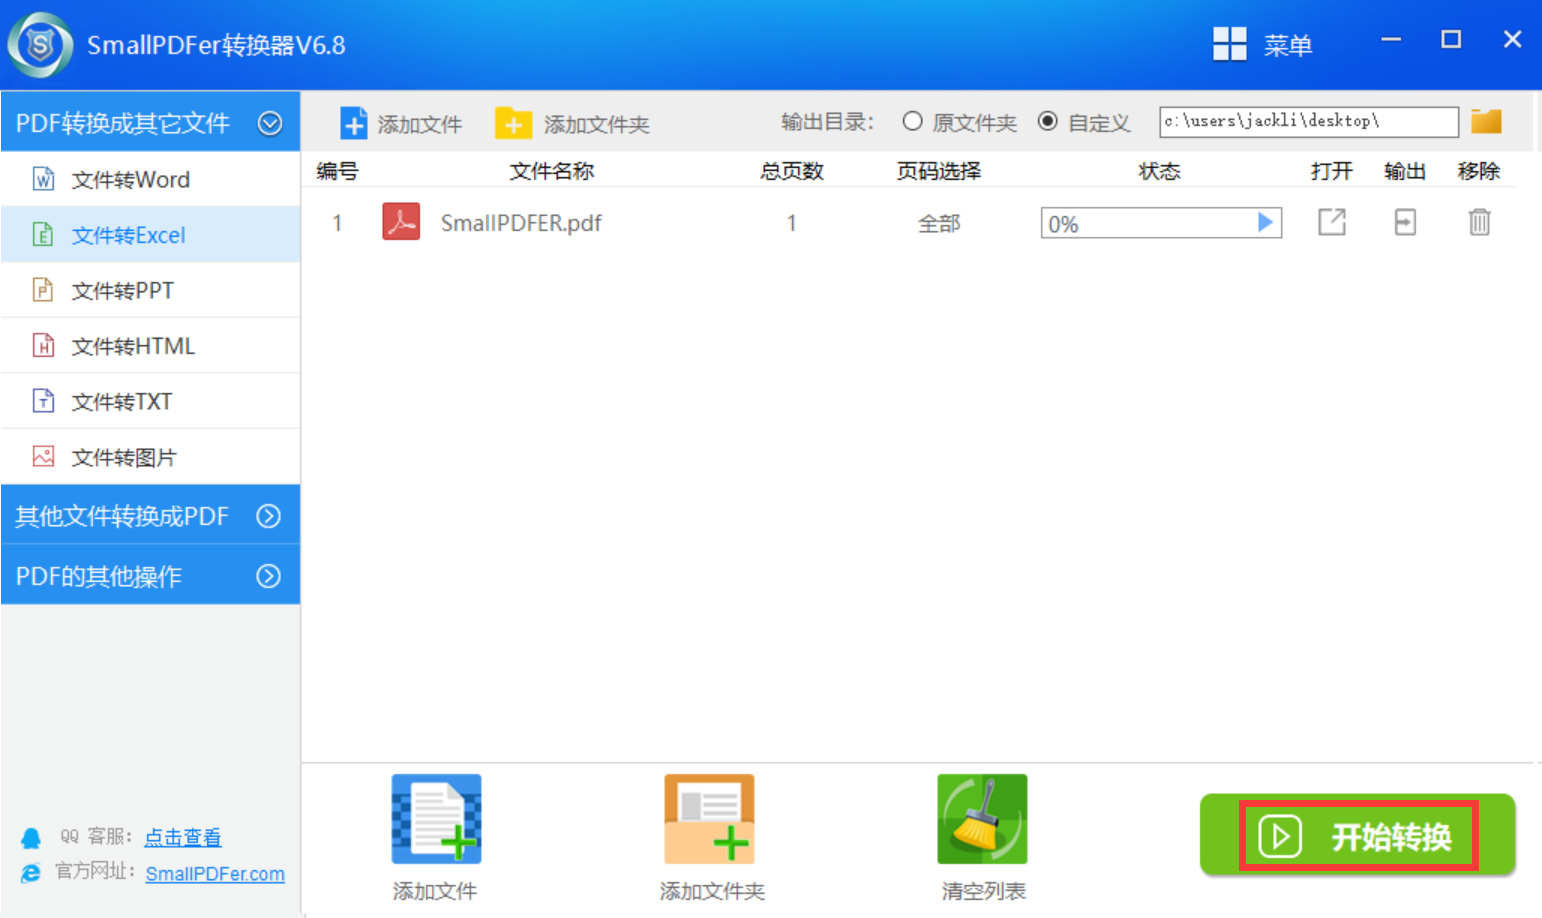The width and height of the screenshot is (1542, 918).
Task: Click the 清空列表 label at bottom
Action: pyautogui.click(x=984, y=891)
